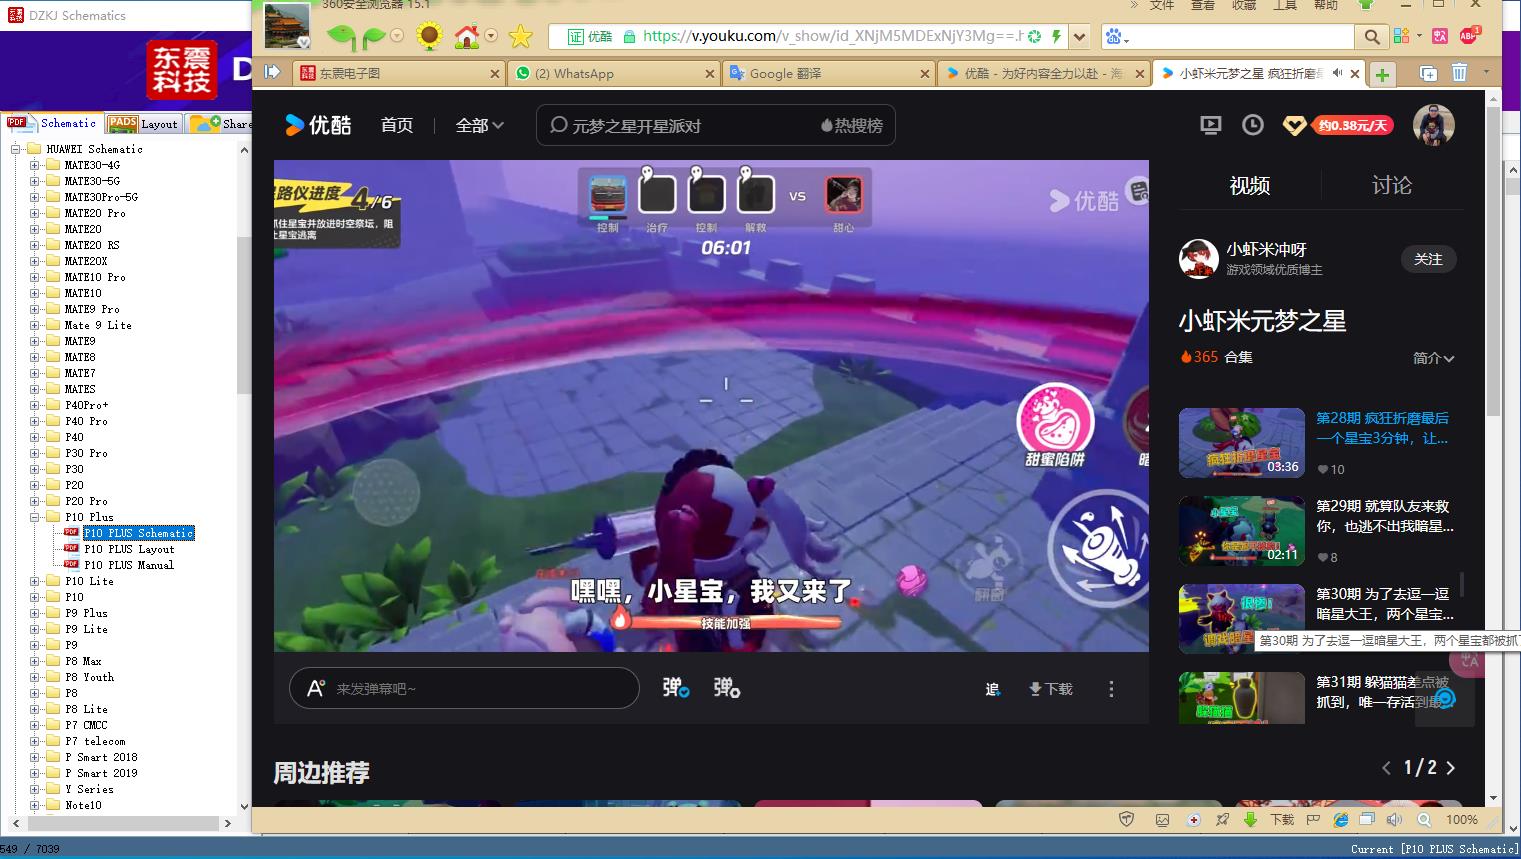Select the 视频 tab in right panel
This screenshot has height=859, width=1521.
tap(1249, 185)
